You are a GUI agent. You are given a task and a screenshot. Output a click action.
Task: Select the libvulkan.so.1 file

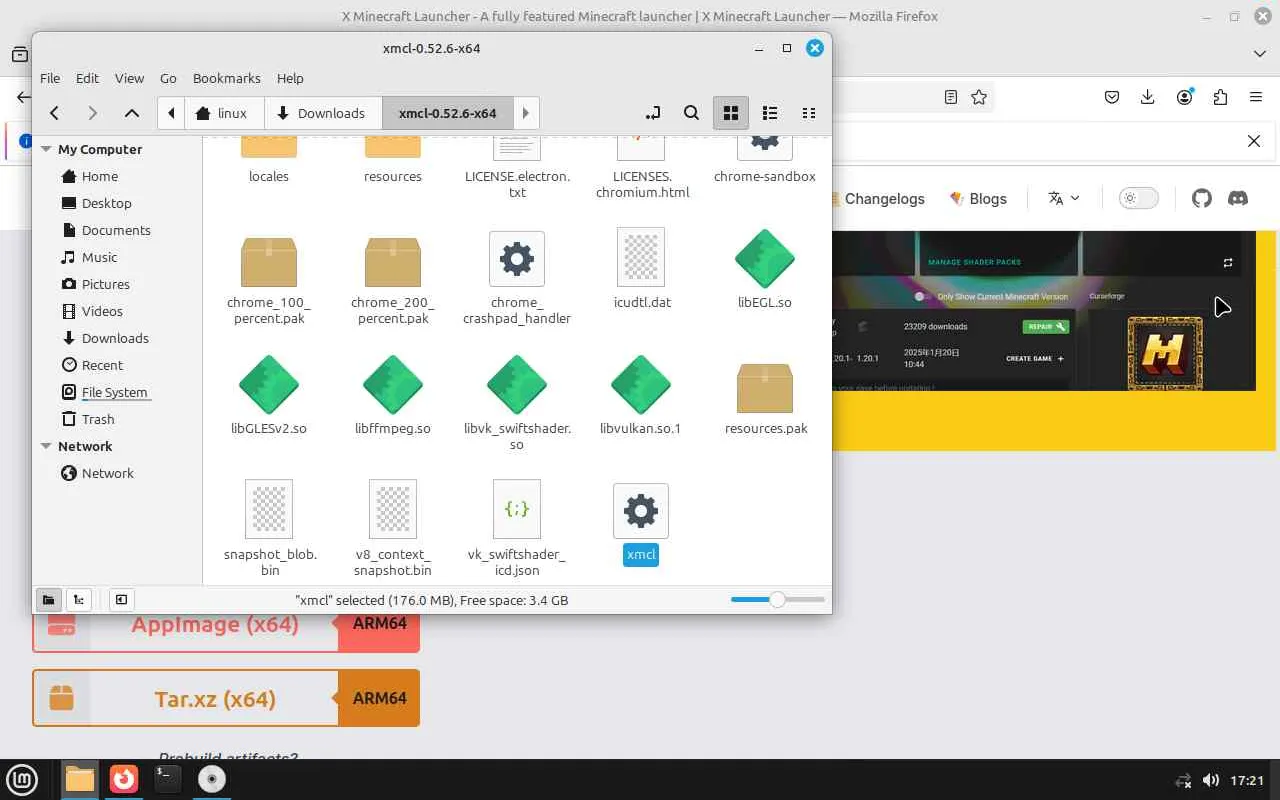[x=641, y=397]
